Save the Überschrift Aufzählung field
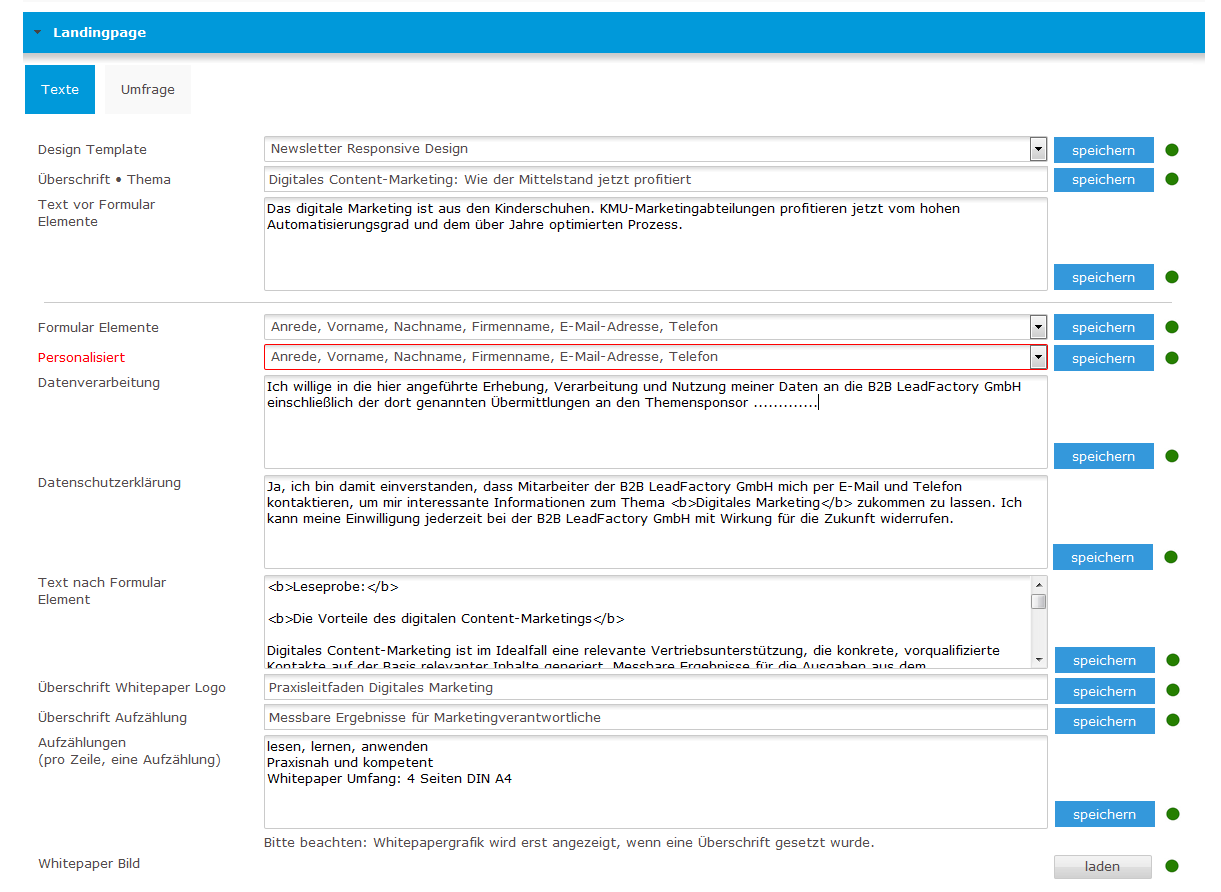 tap(1105, 721)
